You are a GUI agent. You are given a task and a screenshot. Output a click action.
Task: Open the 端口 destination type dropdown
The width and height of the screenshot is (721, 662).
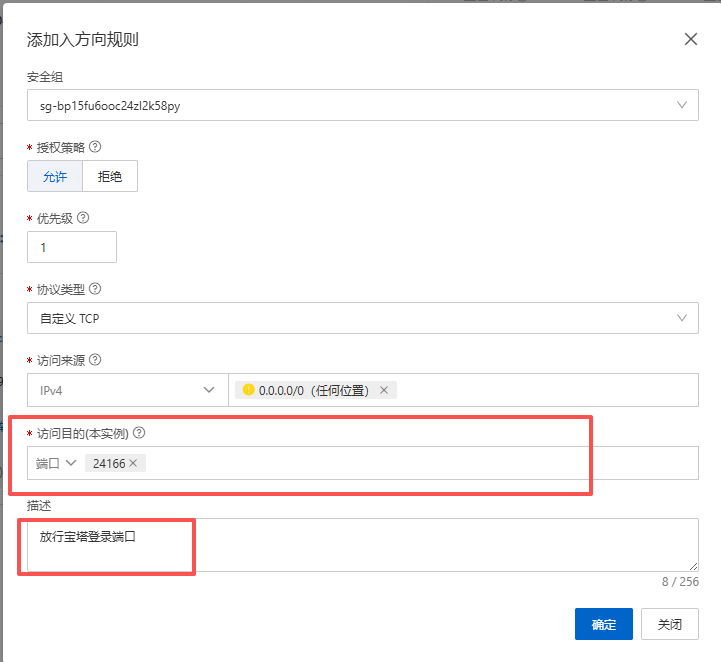56,463
